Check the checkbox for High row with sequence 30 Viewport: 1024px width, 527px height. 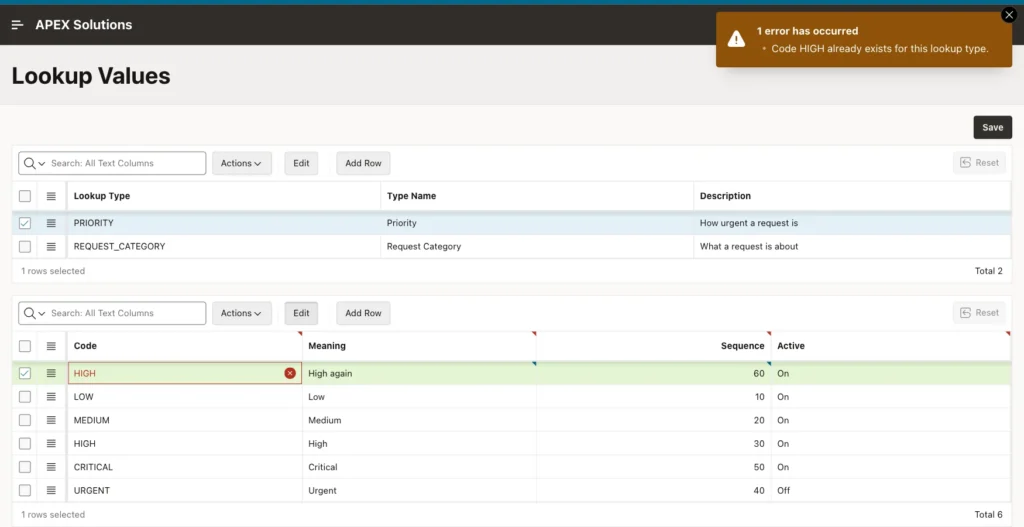click(x=25, y=444)
